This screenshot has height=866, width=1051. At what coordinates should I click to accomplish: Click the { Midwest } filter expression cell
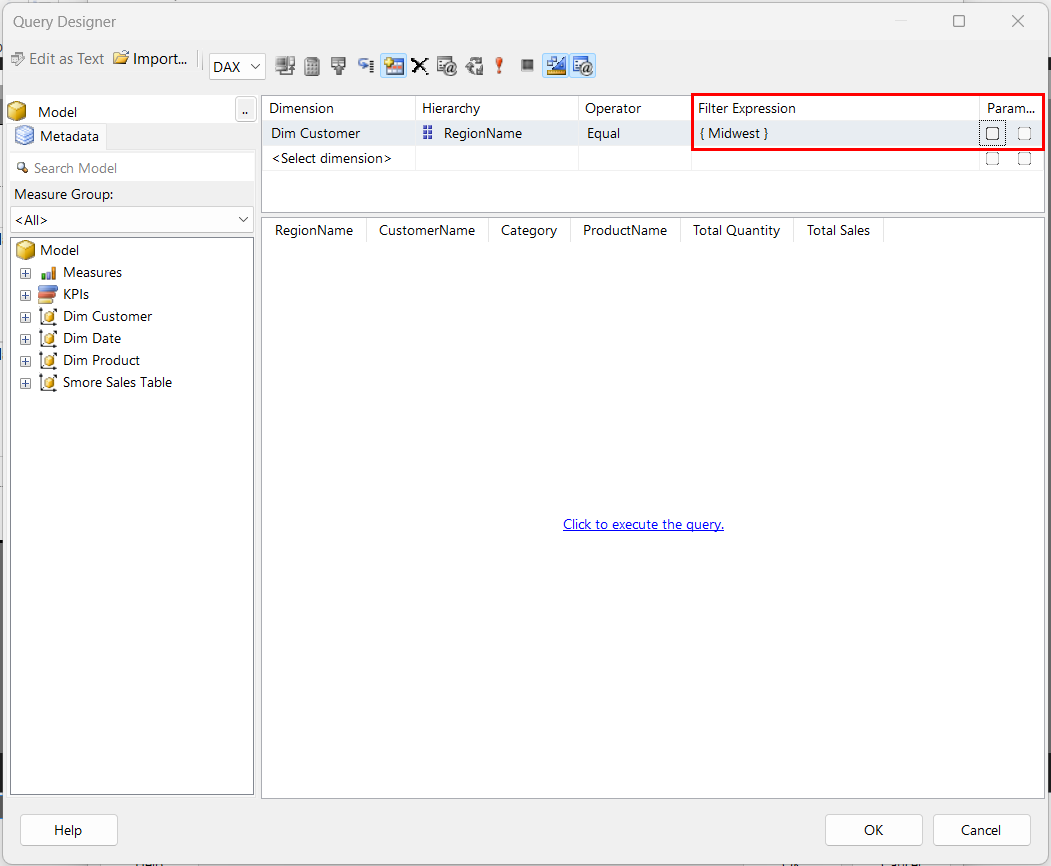(834, 133)
